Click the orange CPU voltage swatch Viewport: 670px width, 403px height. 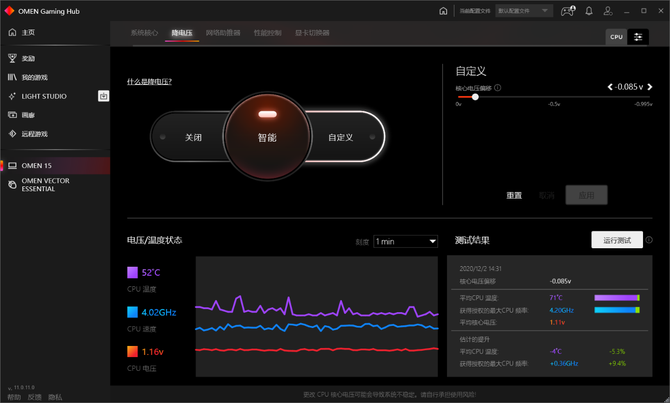click(132, 351)
